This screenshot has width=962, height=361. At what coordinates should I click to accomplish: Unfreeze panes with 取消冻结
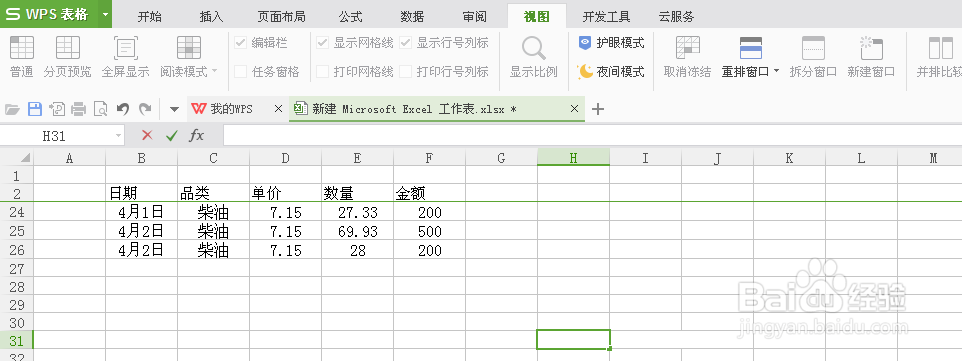[687, 56]
